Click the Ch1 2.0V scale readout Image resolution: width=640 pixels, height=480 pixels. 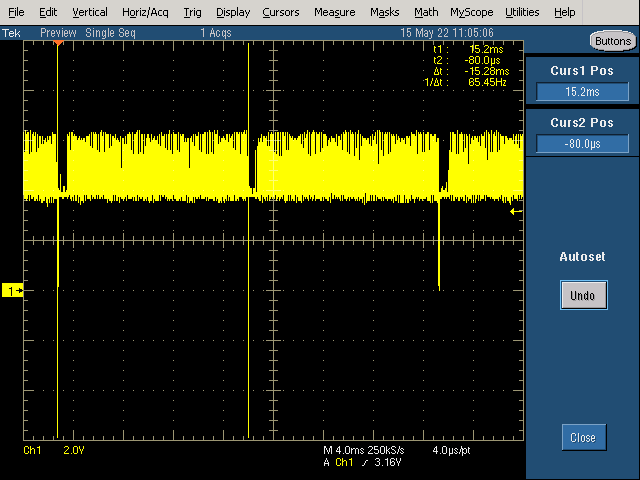(x=53, y=450)
